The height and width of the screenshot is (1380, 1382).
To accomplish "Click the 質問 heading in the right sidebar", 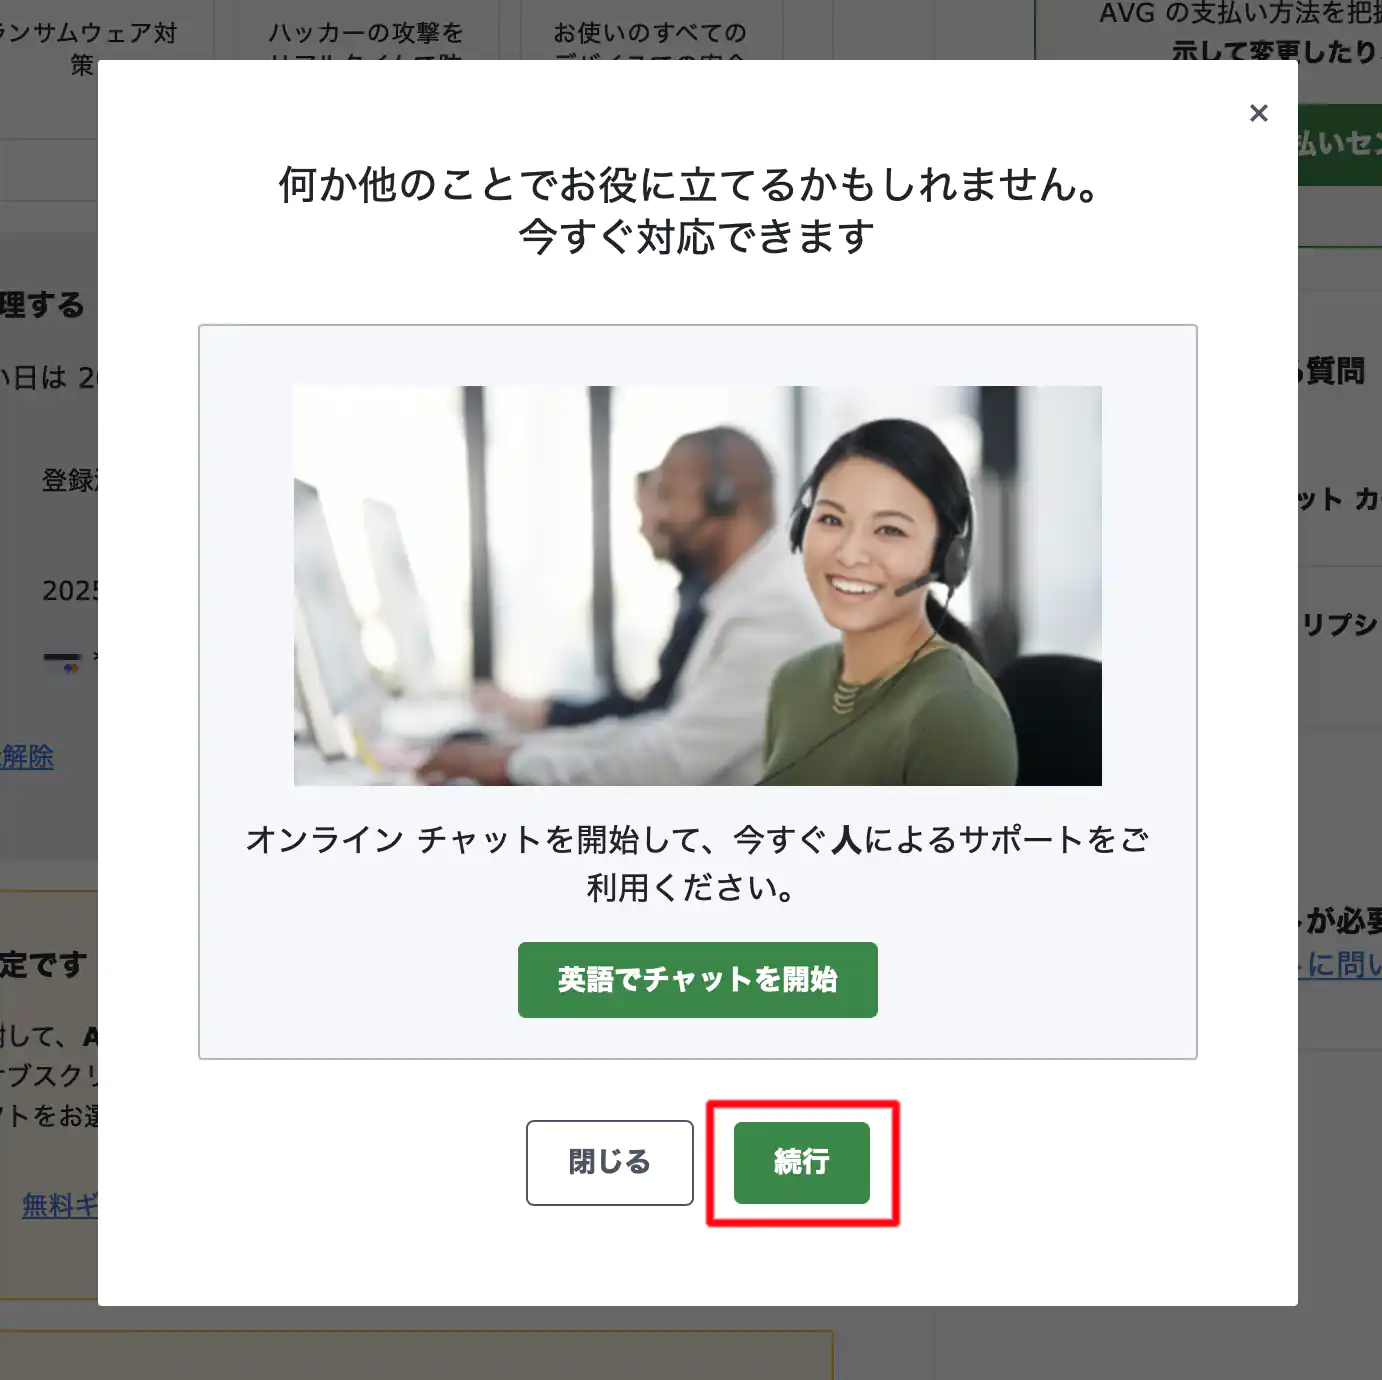I will 1335,371.
